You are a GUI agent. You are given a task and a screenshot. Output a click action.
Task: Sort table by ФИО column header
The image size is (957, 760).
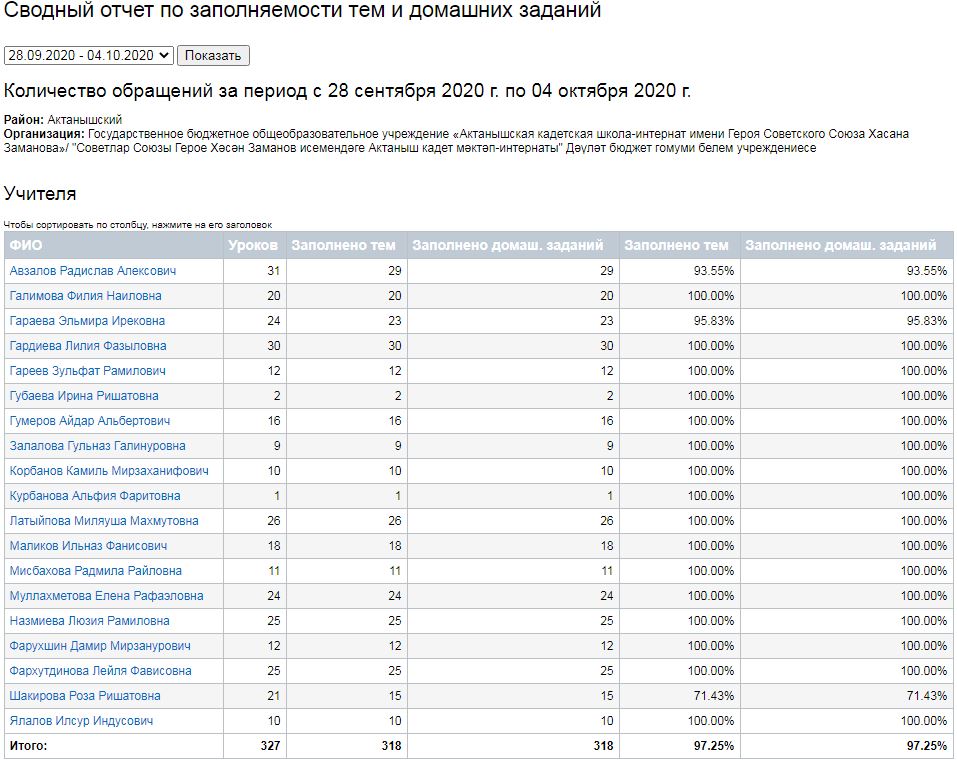(x=26, y=245)
